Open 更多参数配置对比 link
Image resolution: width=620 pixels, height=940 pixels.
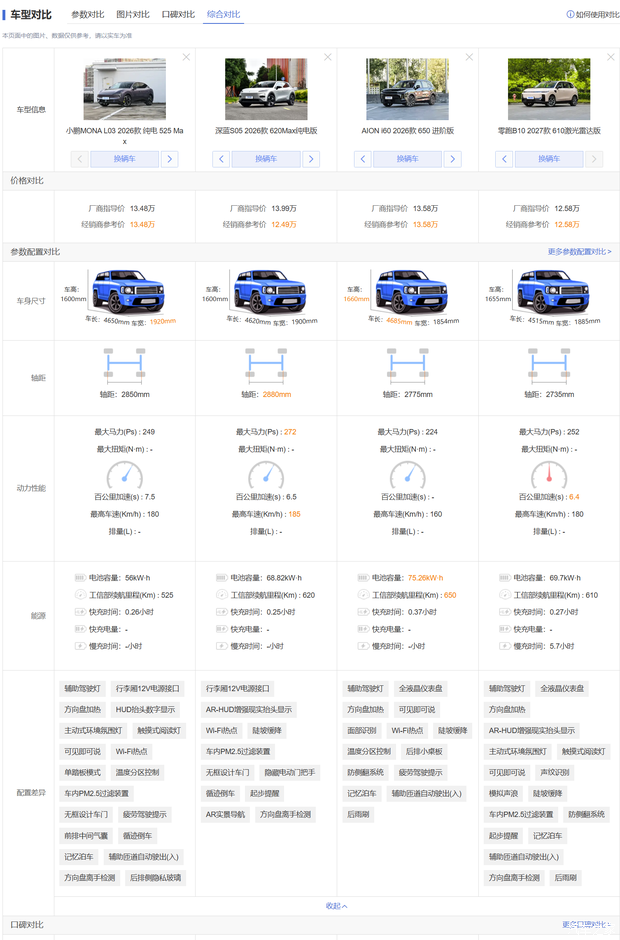click(579, 252)
